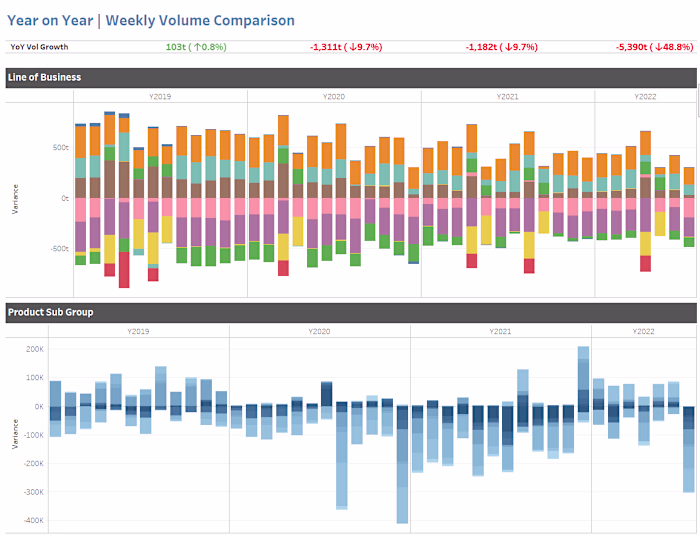Click the YoY Vol Growth label
Image resolution: width=700 pixels, height=537 pixels.
tap(39, 47)
